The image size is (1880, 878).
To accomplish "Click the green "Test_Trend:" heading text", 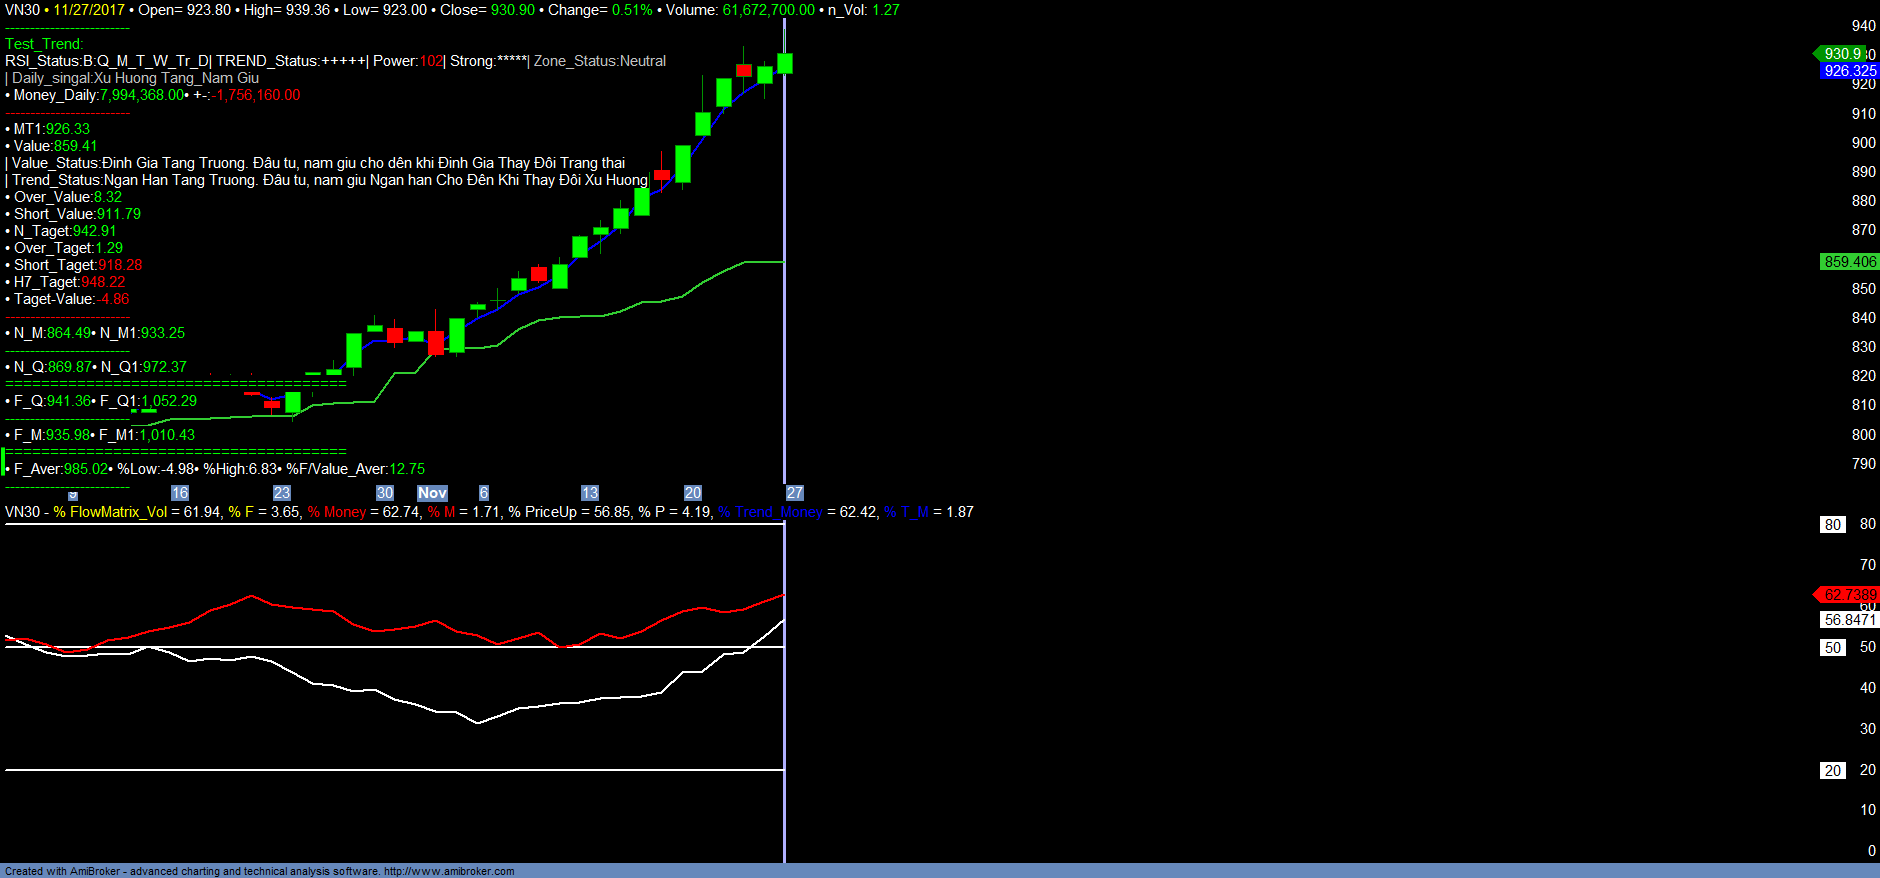I will point(44,44).
